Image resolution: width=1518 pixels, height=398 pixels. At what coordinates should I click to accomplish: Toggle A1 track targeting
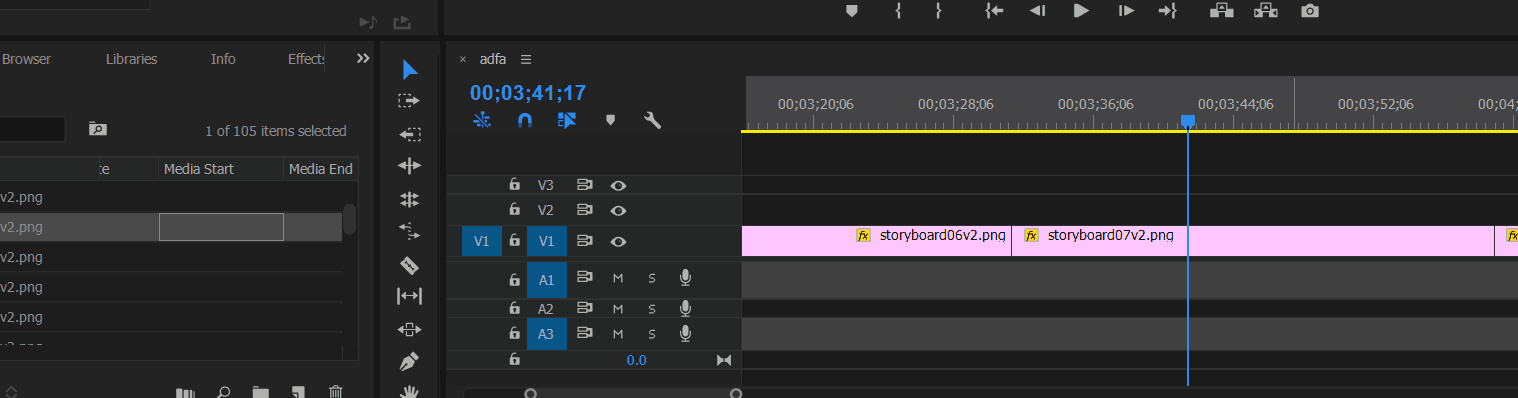(x=546, y=279)
